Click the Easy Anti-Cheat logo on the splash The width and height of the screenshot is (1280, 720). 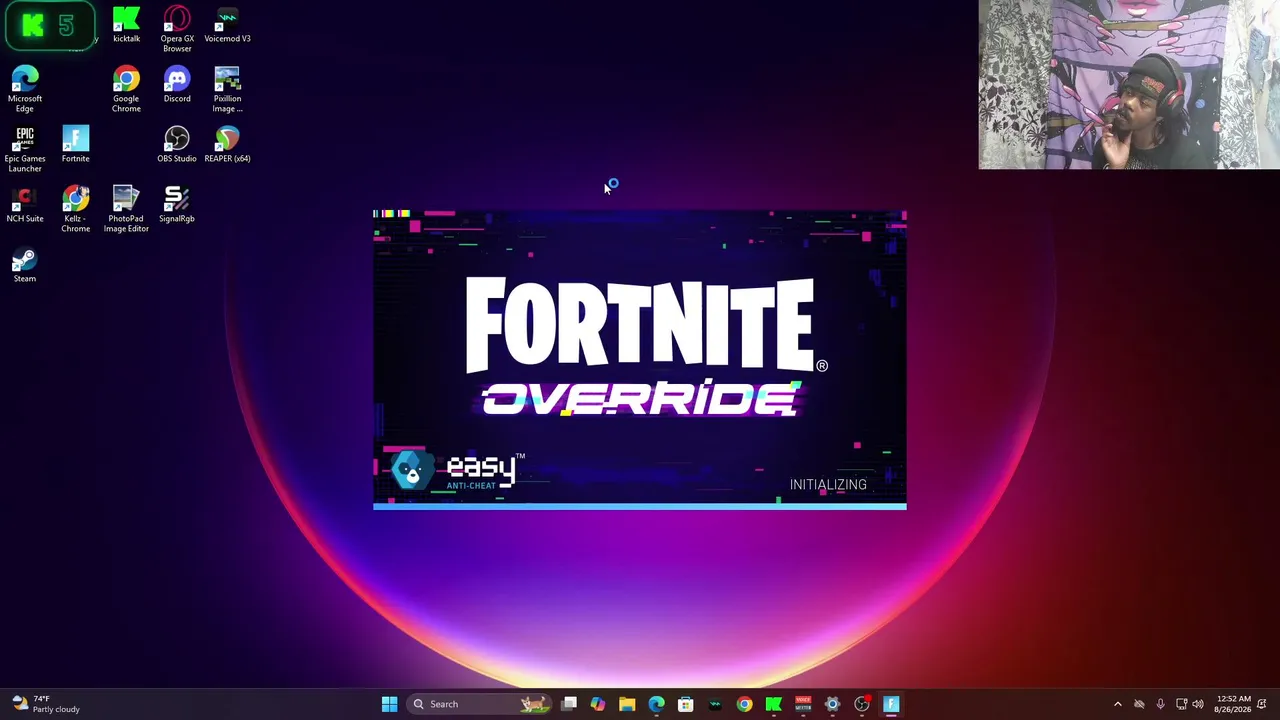click(457, 471)
